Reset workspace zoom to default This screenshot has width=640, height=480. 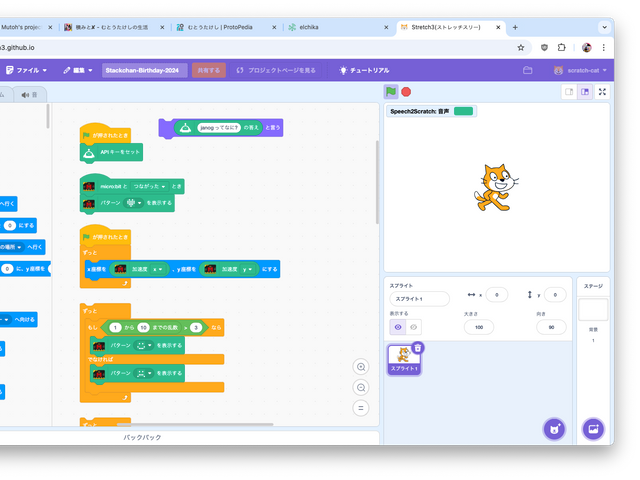point(361,408)
